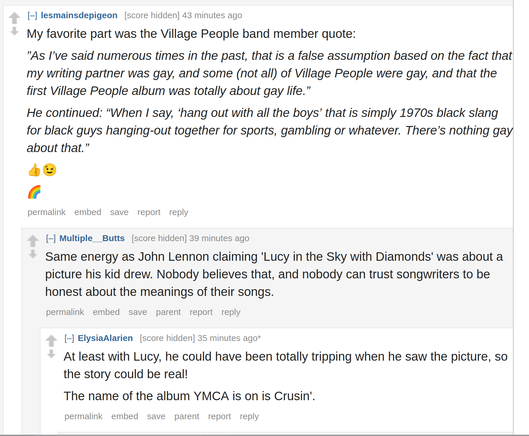Image resolution: width=529 pixels, height=436 pixels.
Task: Open Multiple__Butts user profile
Action: coord(92,238)
